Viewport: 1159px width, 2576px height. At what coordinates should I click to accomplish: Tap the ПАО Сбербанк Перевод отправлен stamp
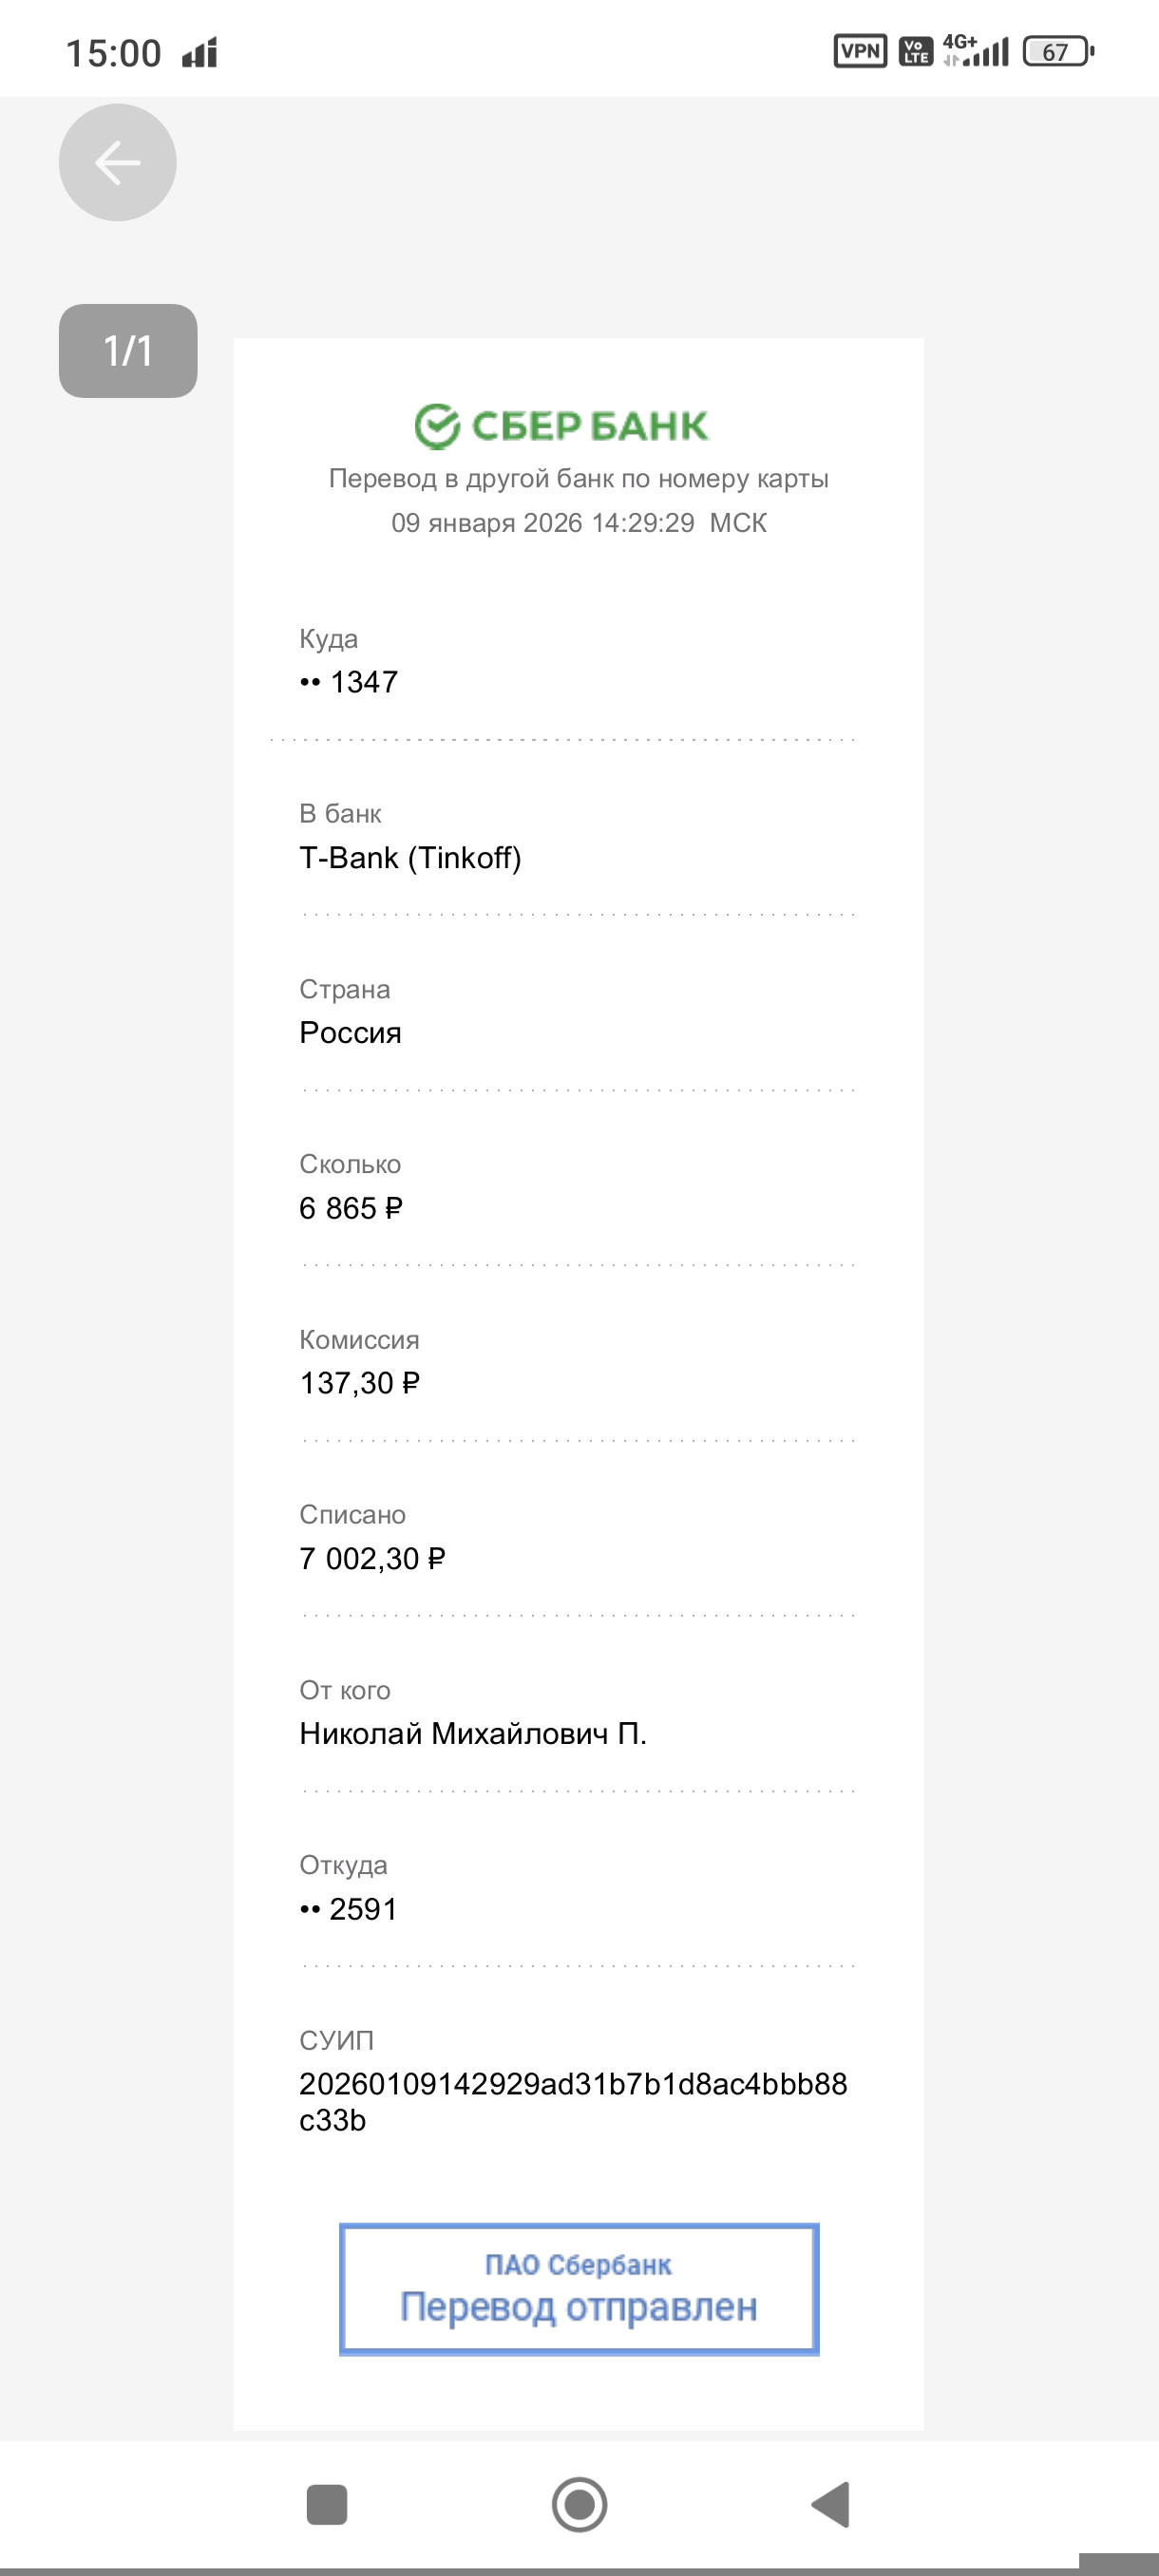[579, 2289]
